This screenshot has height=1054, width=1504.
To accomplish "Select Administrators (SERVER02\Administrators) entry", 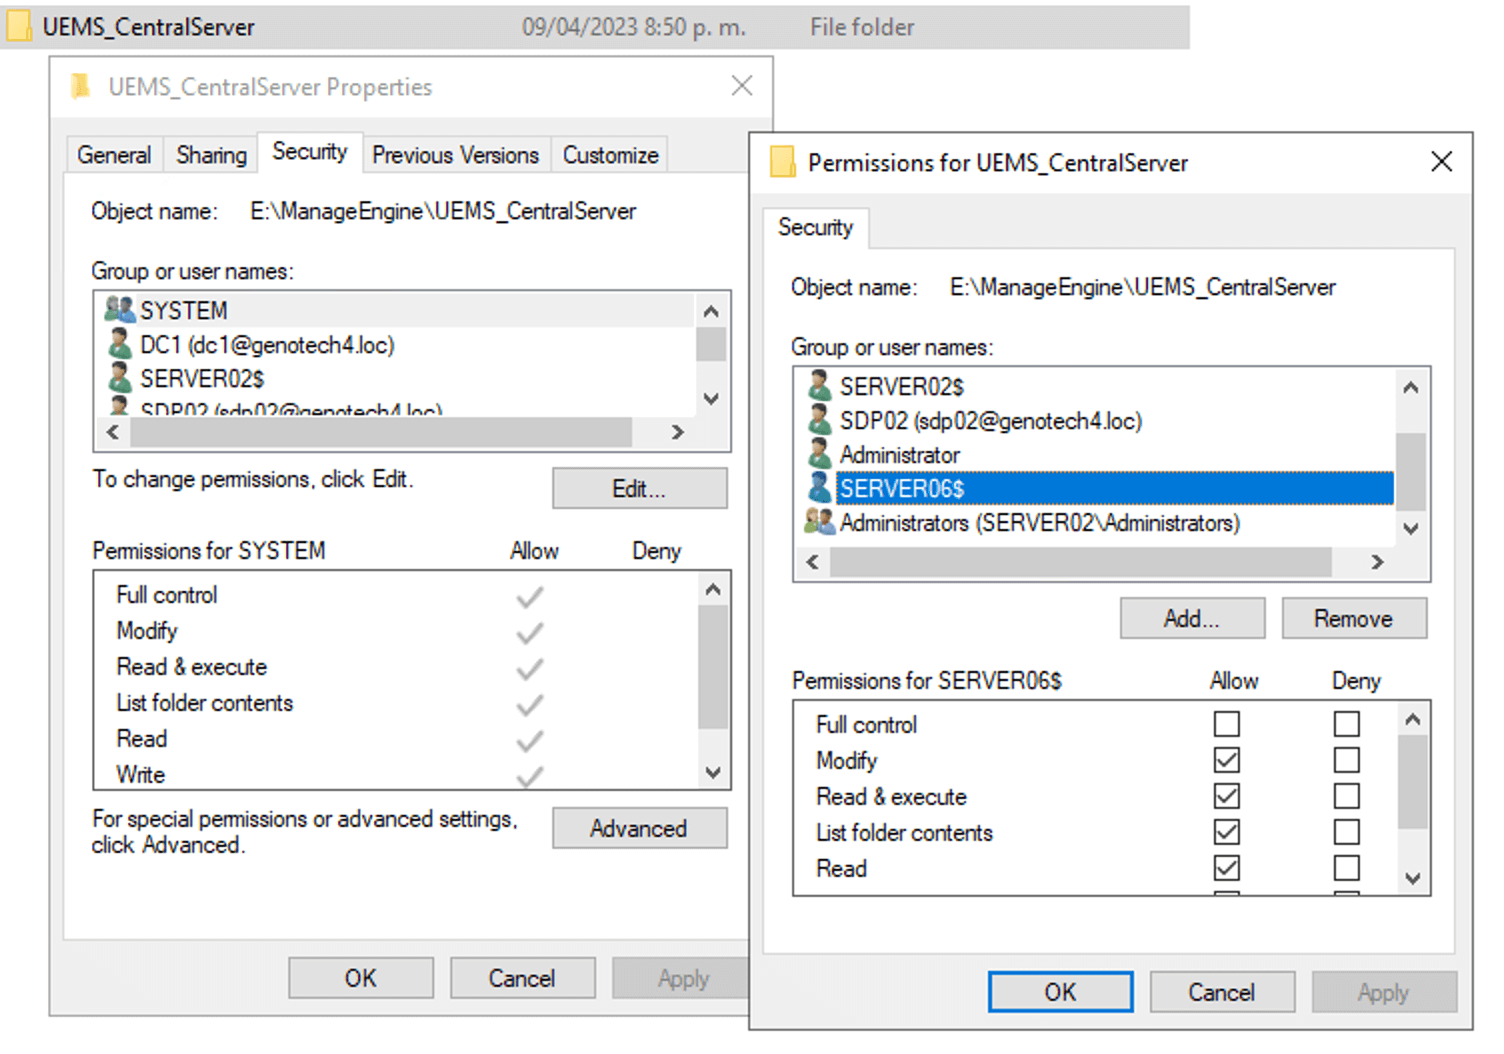I will (x=1040, y=522).
